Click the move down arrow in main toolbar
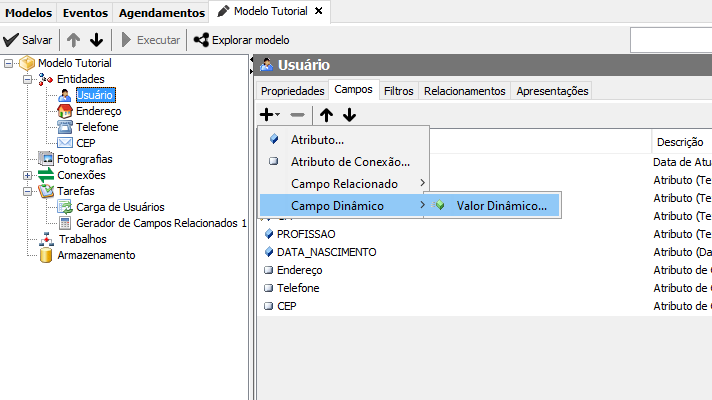Screen dimensions: 712x400 pos(96,40)
